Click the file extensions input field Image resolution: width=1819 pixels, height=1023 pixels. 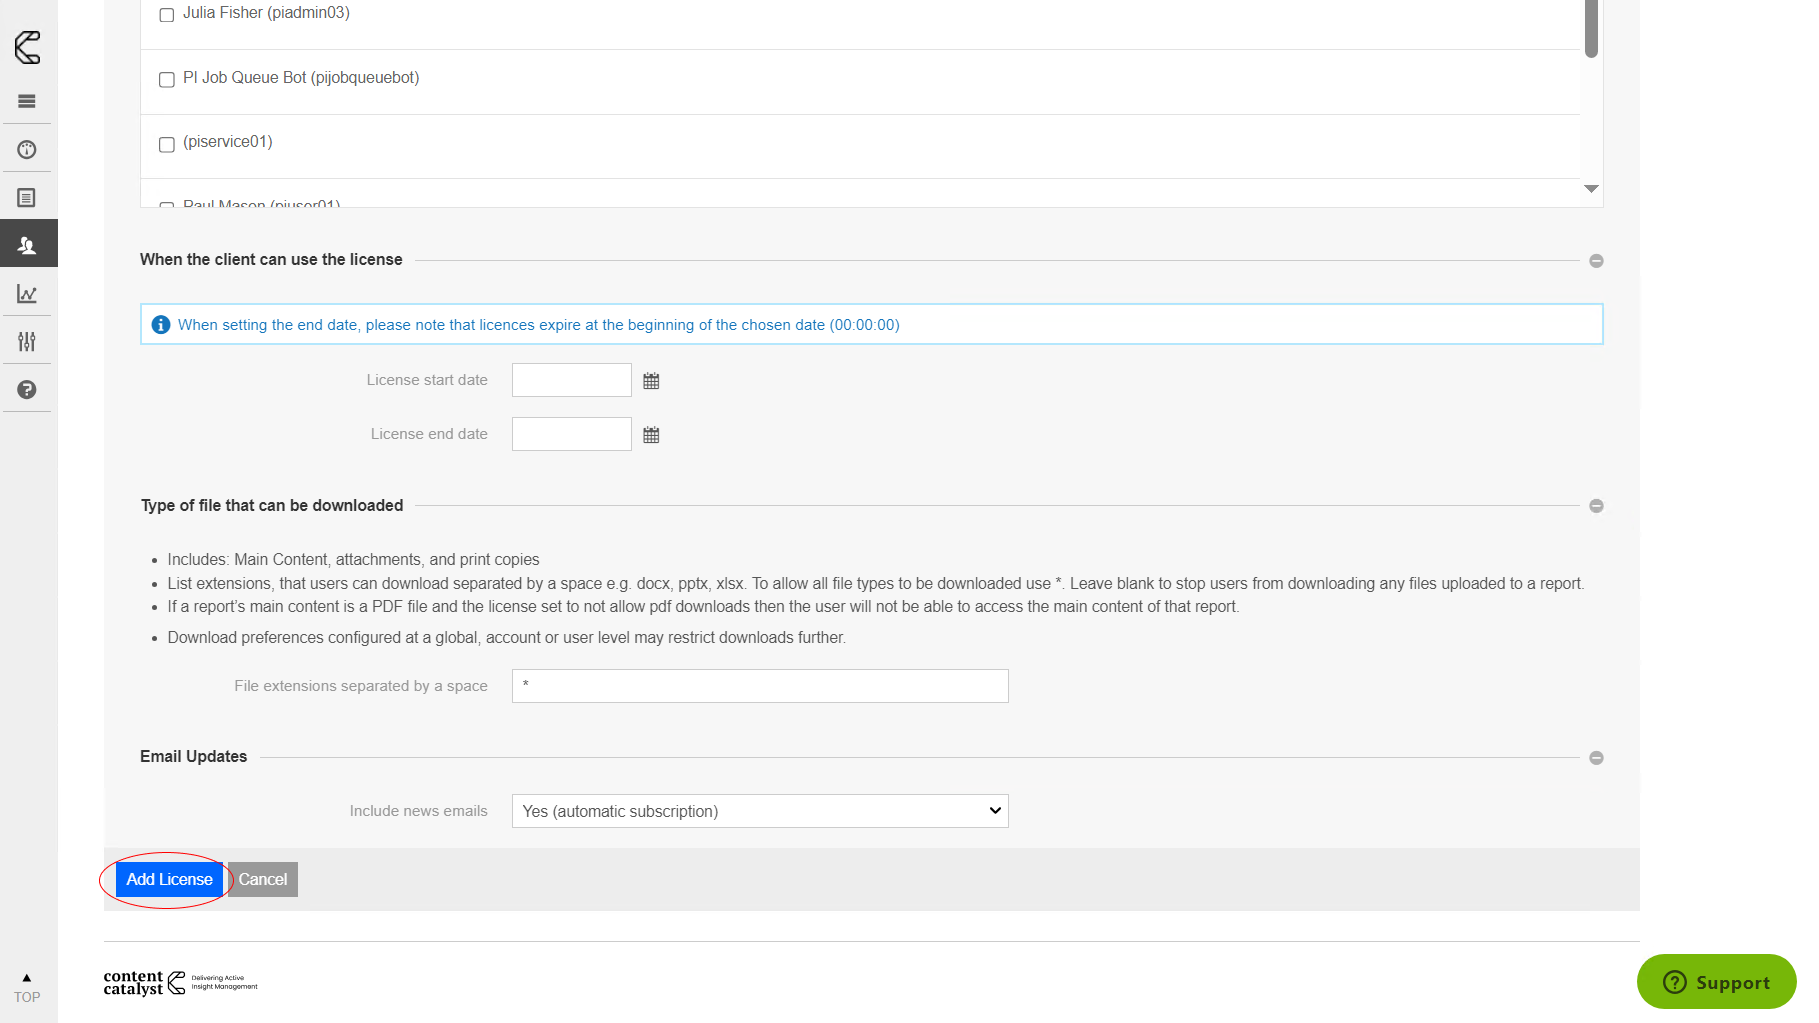pyautogui.click(x=759, y=686)
